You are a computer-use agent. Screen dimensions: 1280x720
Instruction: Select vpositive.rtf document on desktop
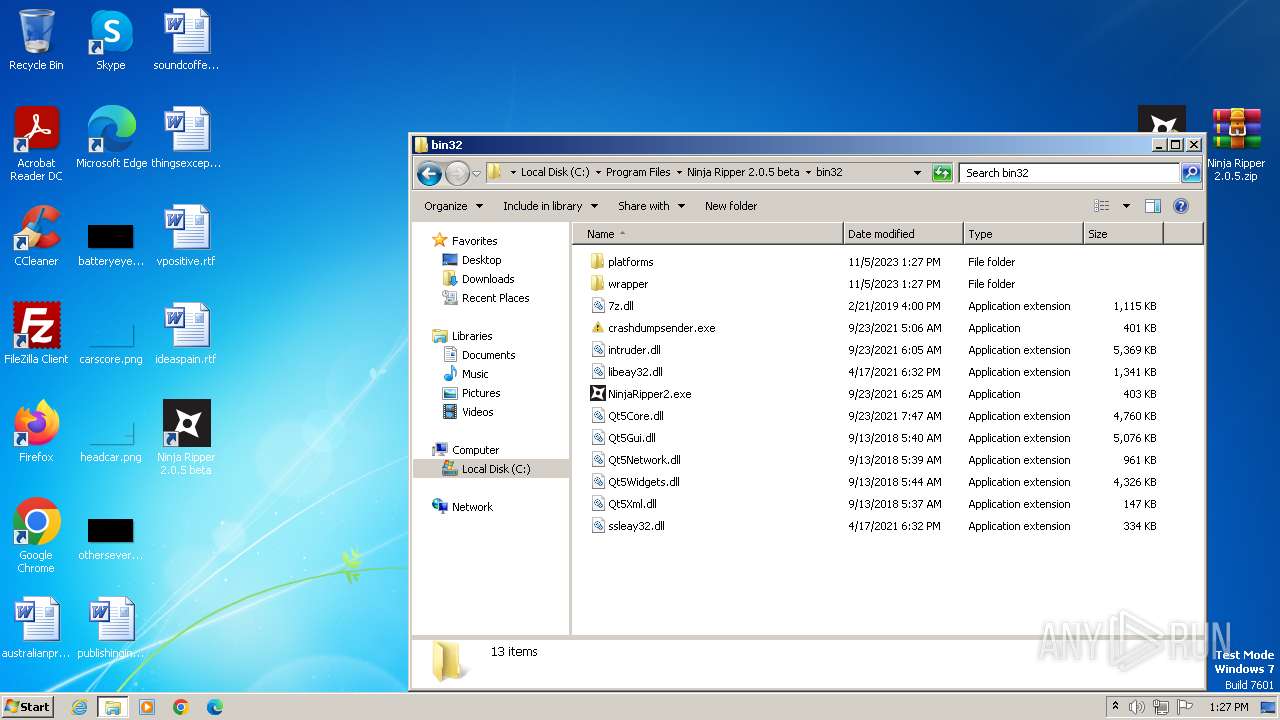click(186, 236)
